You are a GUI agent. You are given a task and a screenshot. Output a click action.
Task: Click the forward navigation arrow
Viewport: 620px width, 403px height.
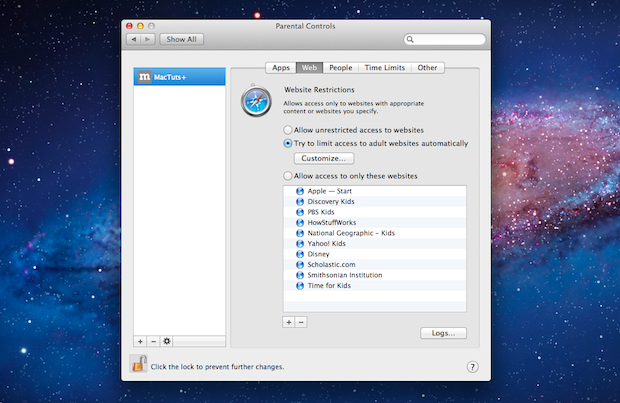[x=148, y=39]
